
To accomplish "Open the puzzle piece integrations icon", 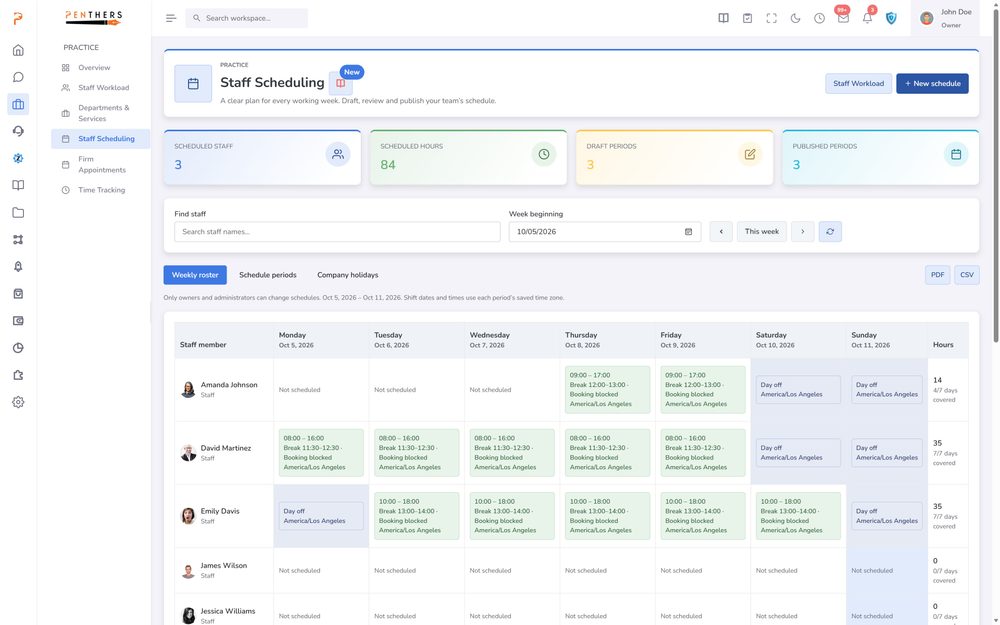I will (18, 375).
